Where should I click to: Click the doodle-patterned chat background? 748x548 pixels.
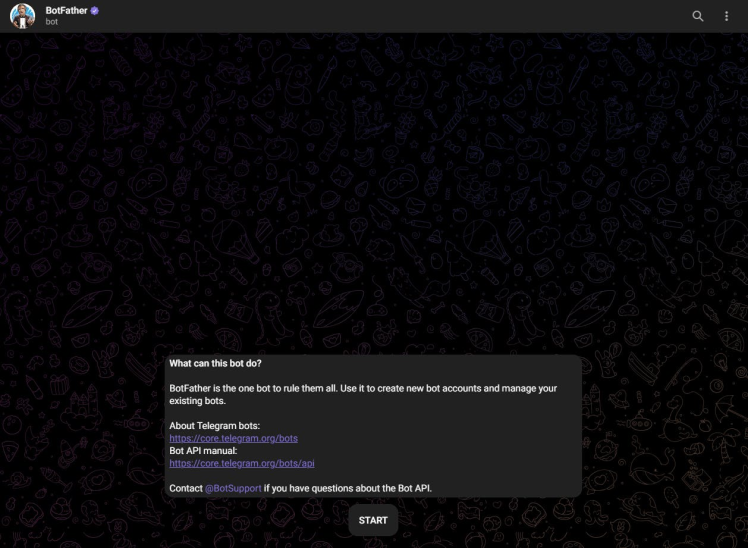(x=374, y=191)
